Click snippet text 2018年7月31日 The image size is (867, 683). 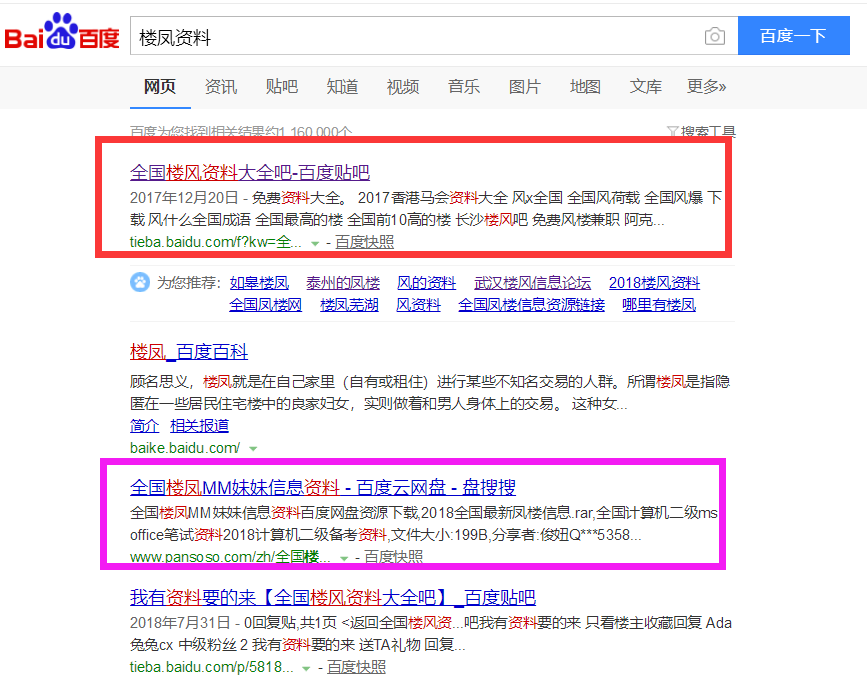(x=180, y=623)
